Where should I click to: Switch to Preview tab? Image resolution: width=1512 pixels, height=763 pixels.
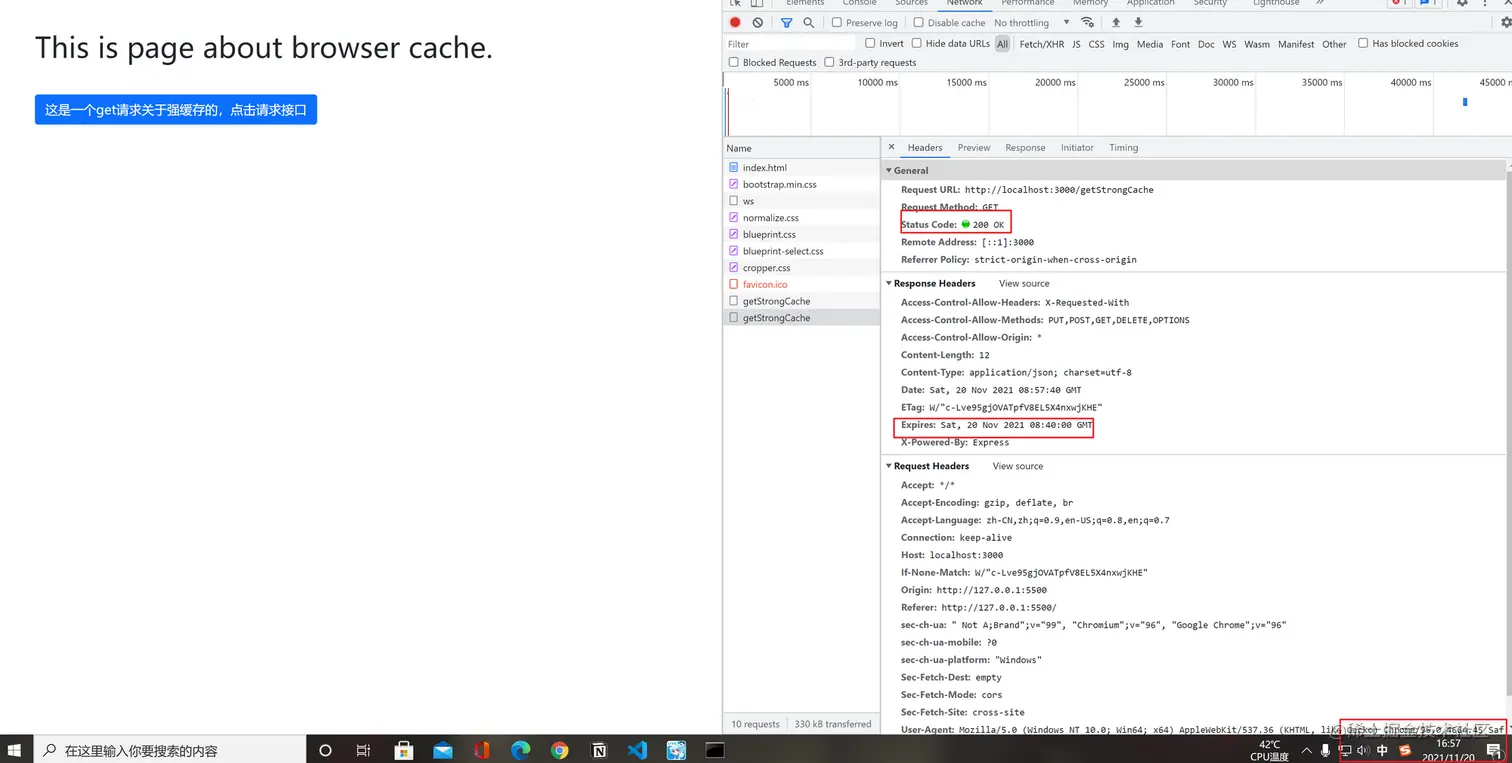coord(974,147)
